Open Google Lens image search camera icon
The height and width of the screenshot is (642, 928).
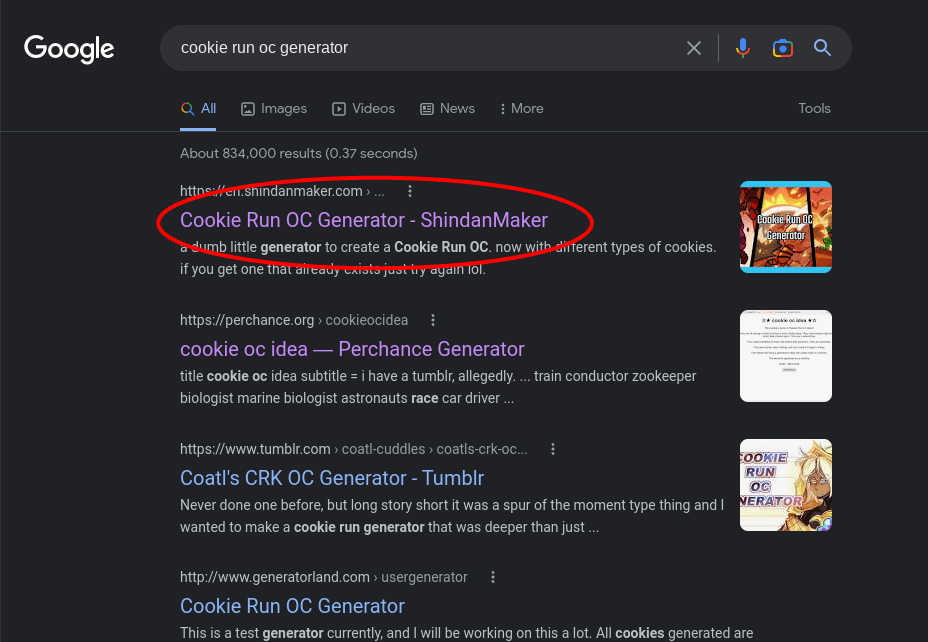coord(782,47)
